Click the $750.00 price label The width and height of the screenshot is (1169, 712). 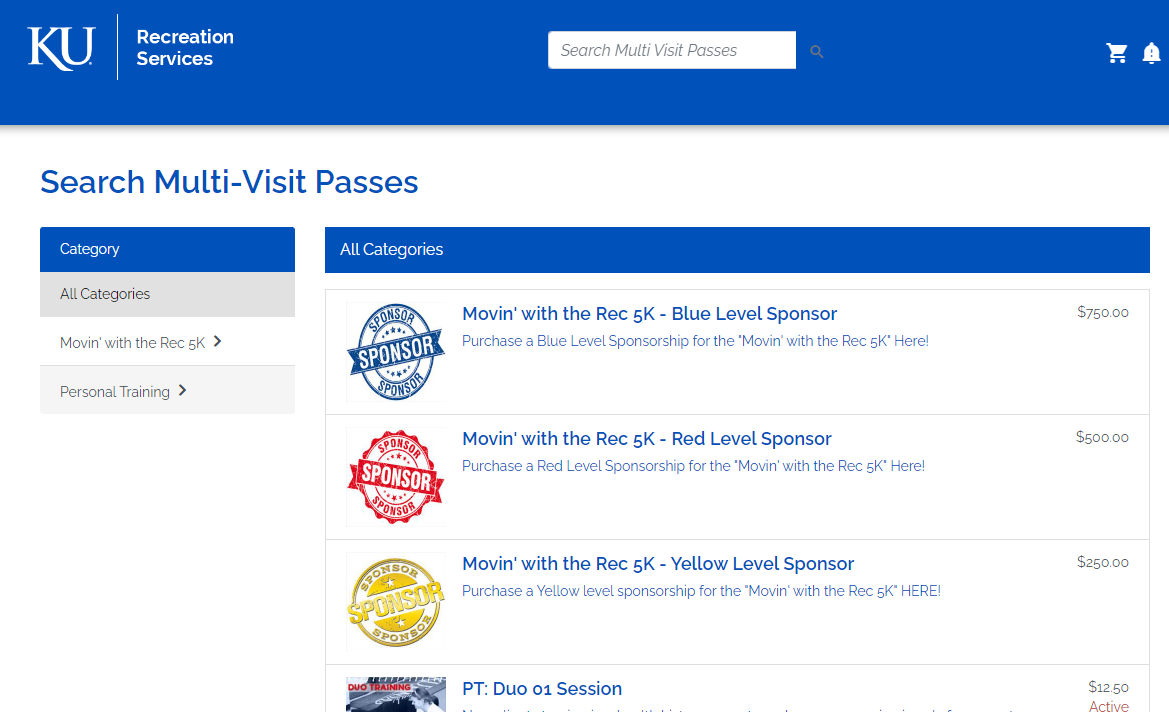tap(1102, 312)
